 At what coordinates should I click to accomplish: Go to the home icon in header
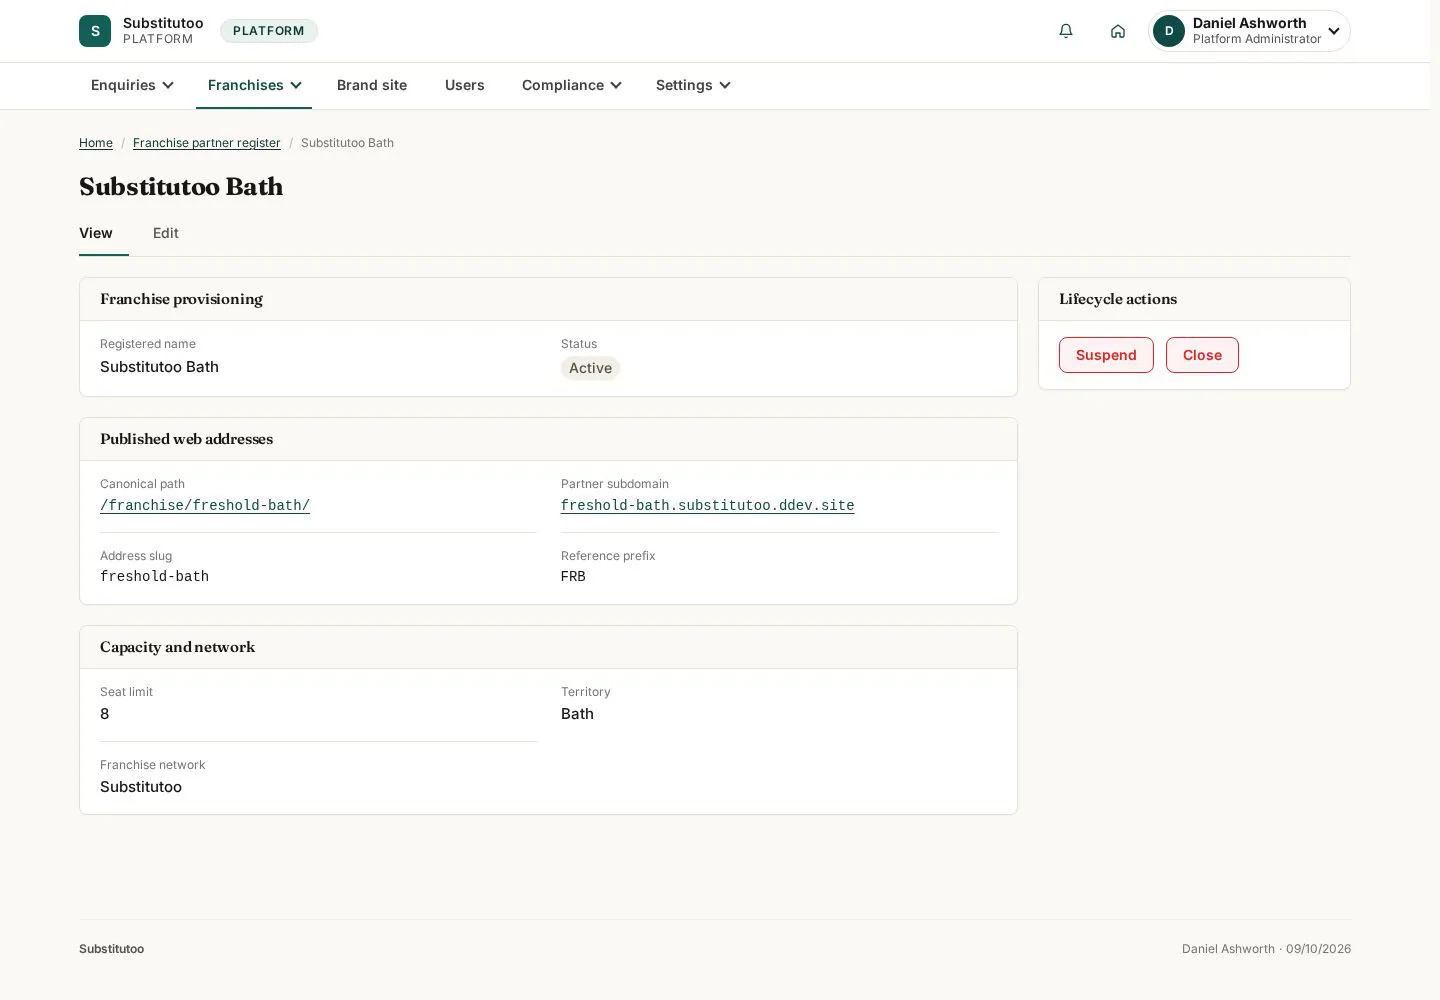click(x=1118, y=31)
